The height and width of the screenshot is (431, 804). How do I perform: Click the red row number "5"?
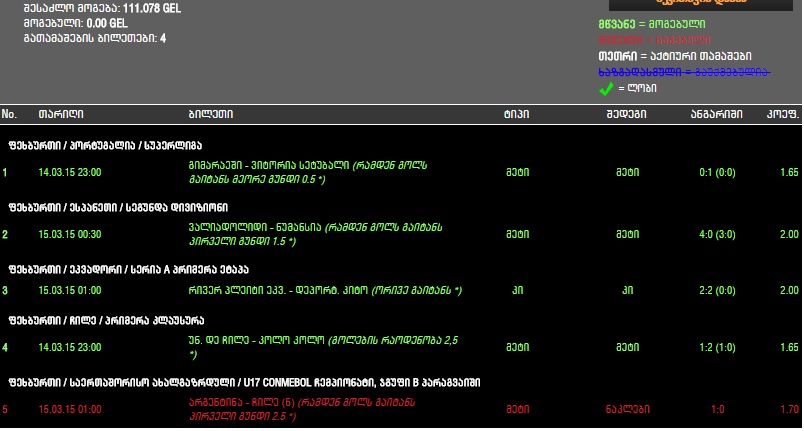5,409
